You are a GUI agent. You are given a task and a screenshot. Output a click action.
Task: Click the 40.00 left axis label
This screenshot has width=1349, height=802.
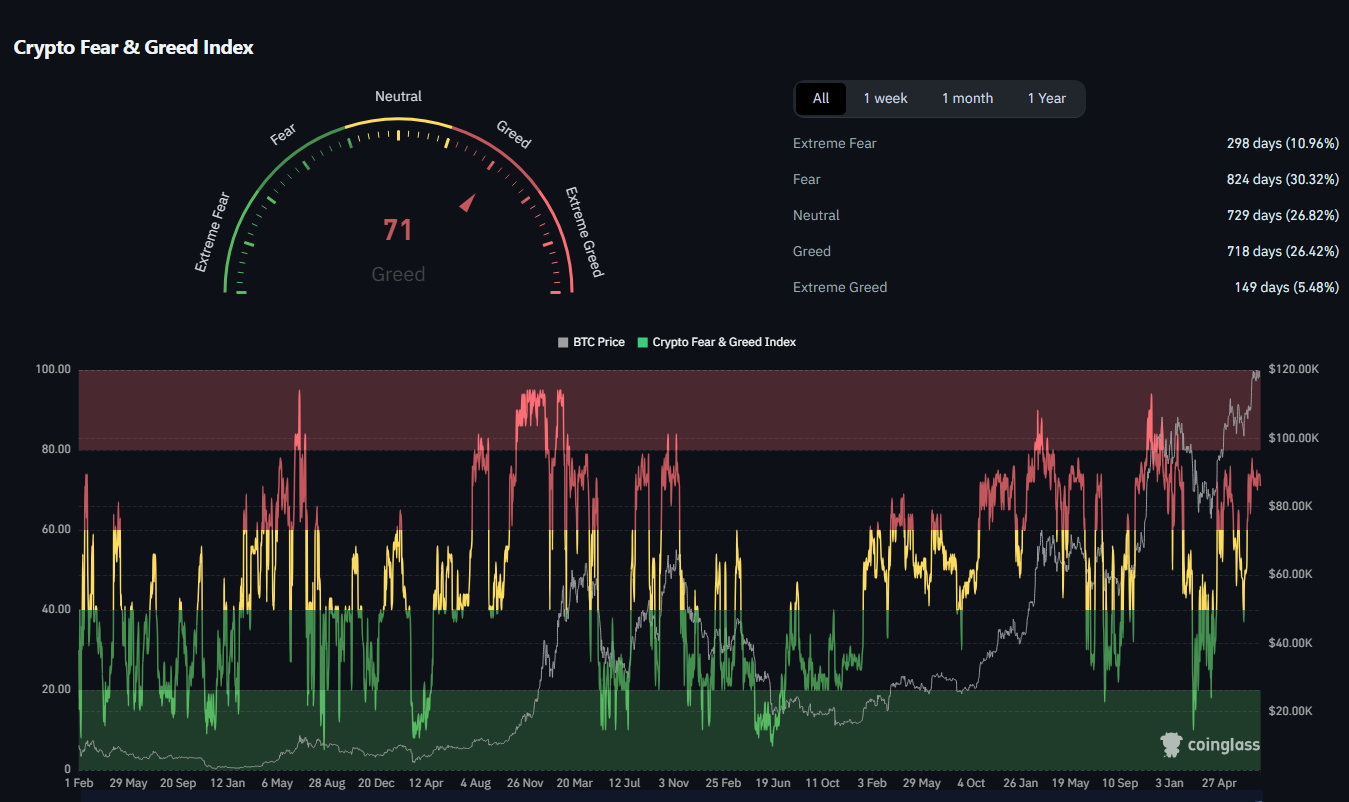(x=54, y=609)
